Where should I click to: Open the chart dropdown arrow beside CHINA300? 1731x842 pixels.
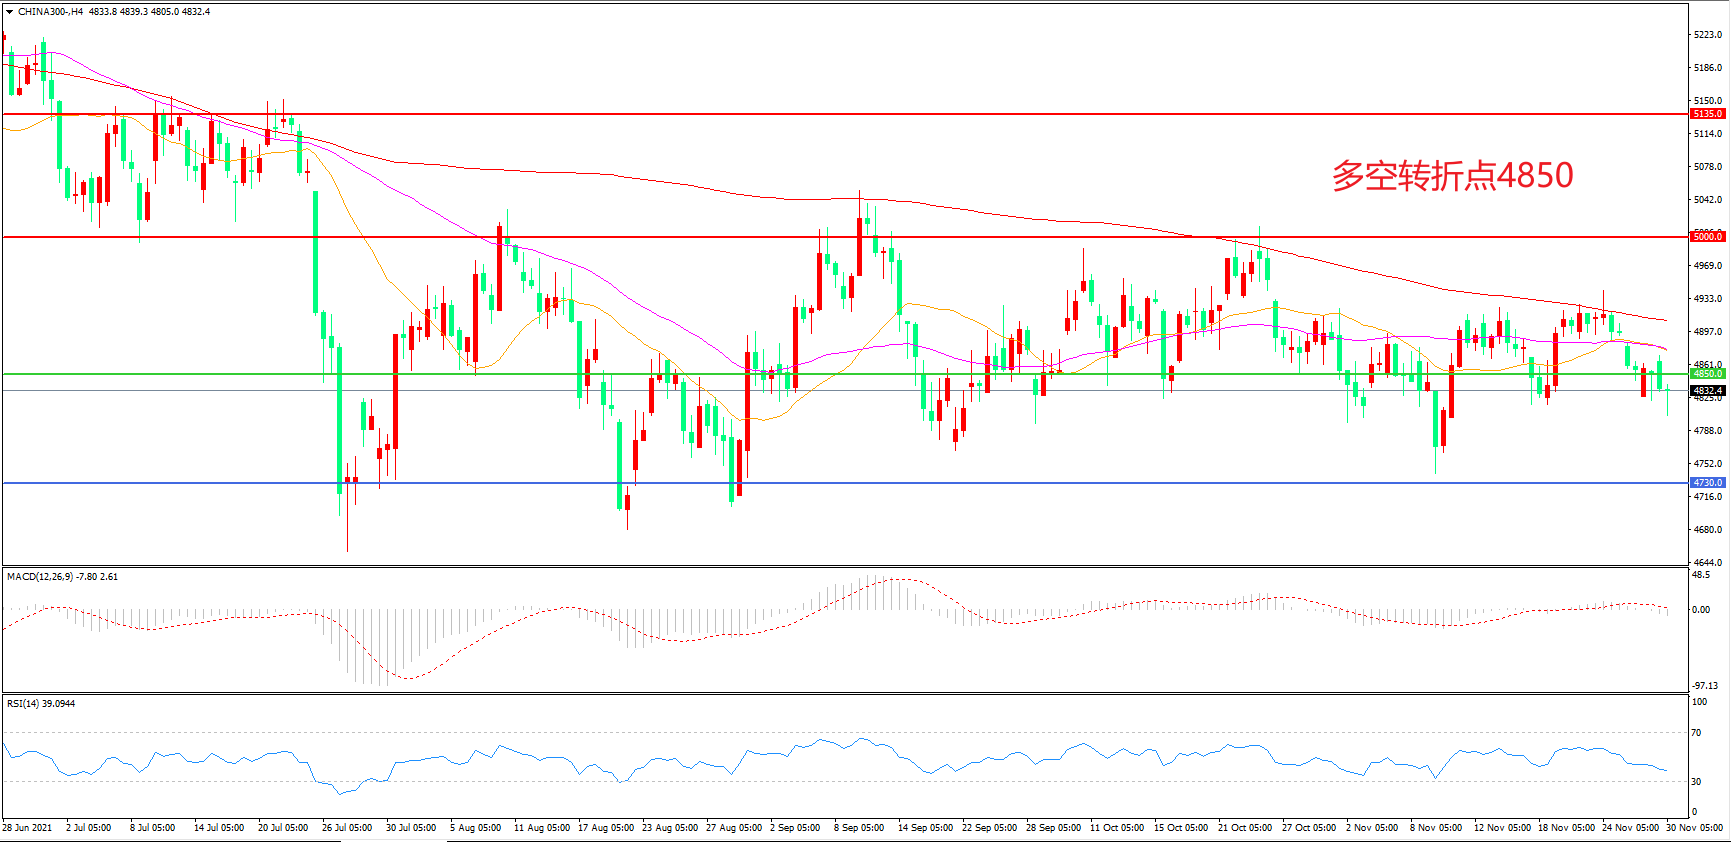(9, 12)
